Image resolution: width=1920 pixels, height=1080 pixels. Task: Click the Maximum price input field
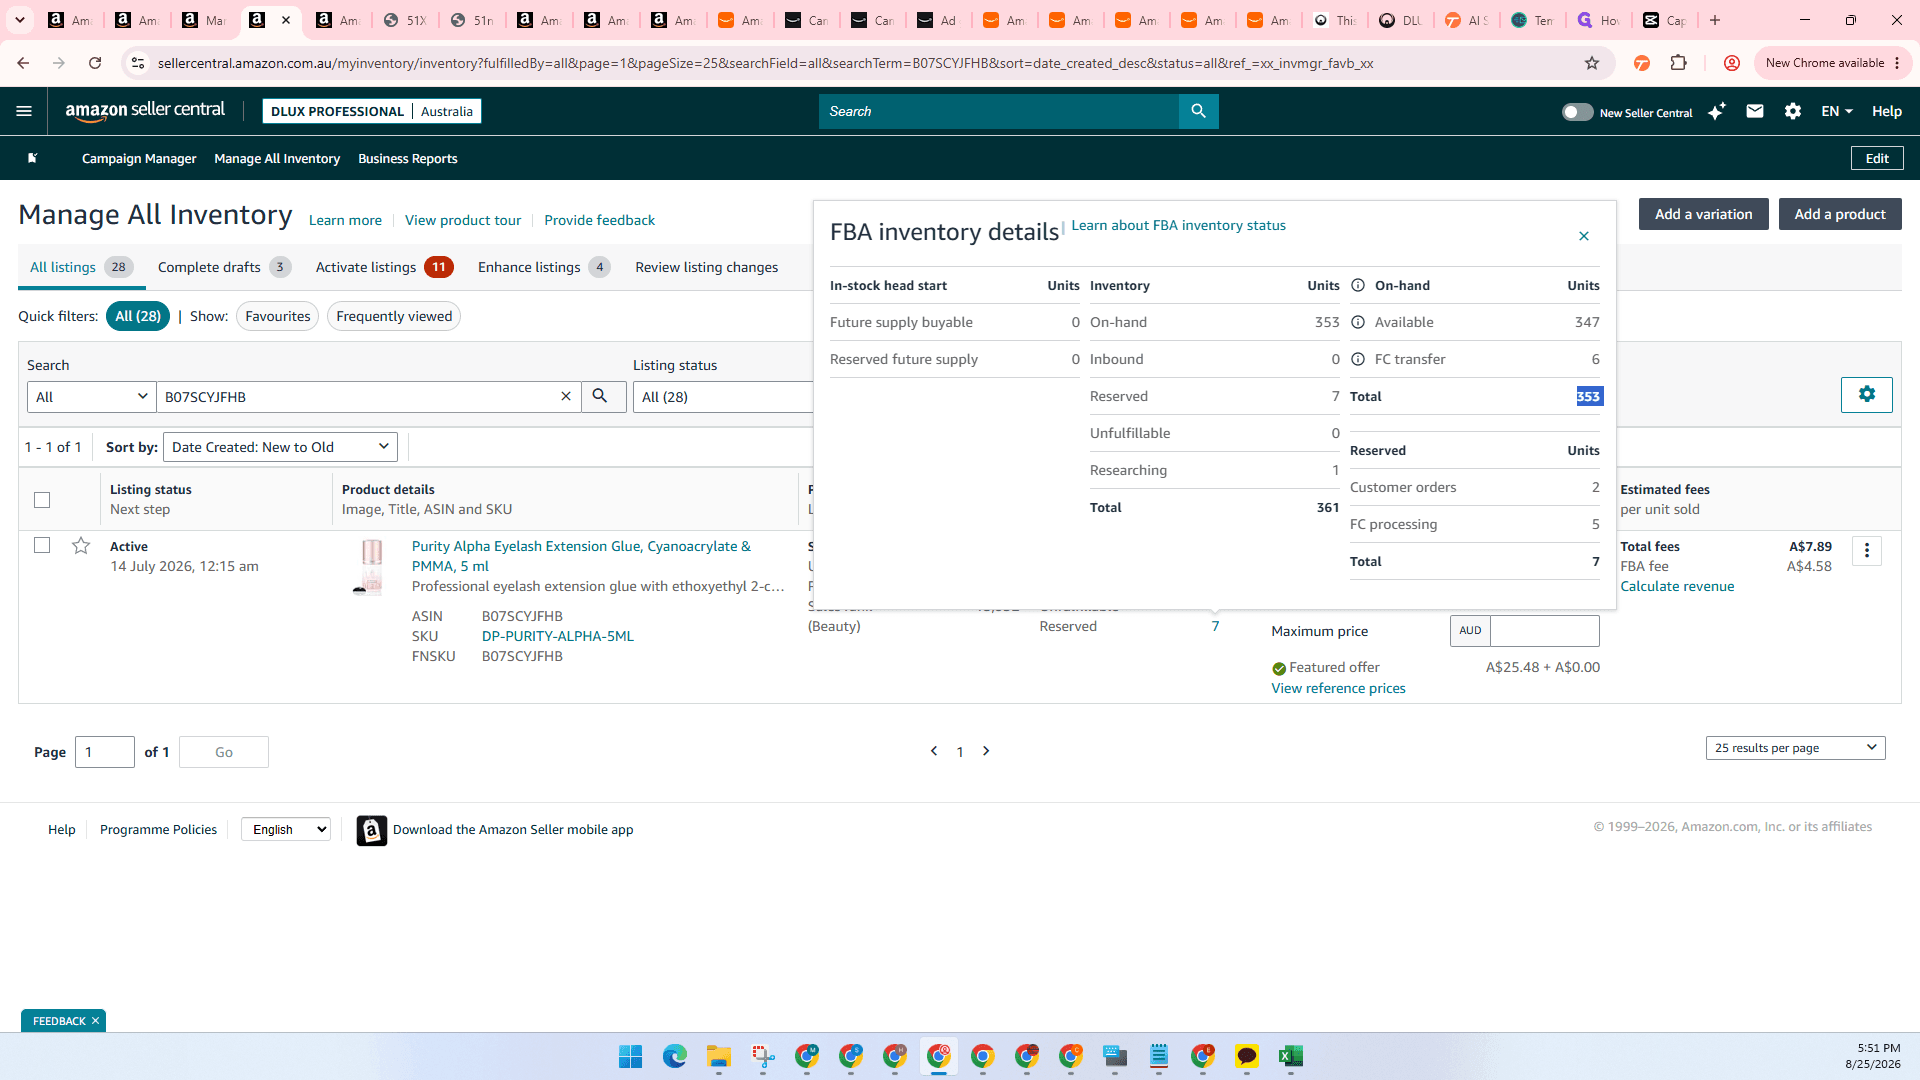click(1544, 630)
